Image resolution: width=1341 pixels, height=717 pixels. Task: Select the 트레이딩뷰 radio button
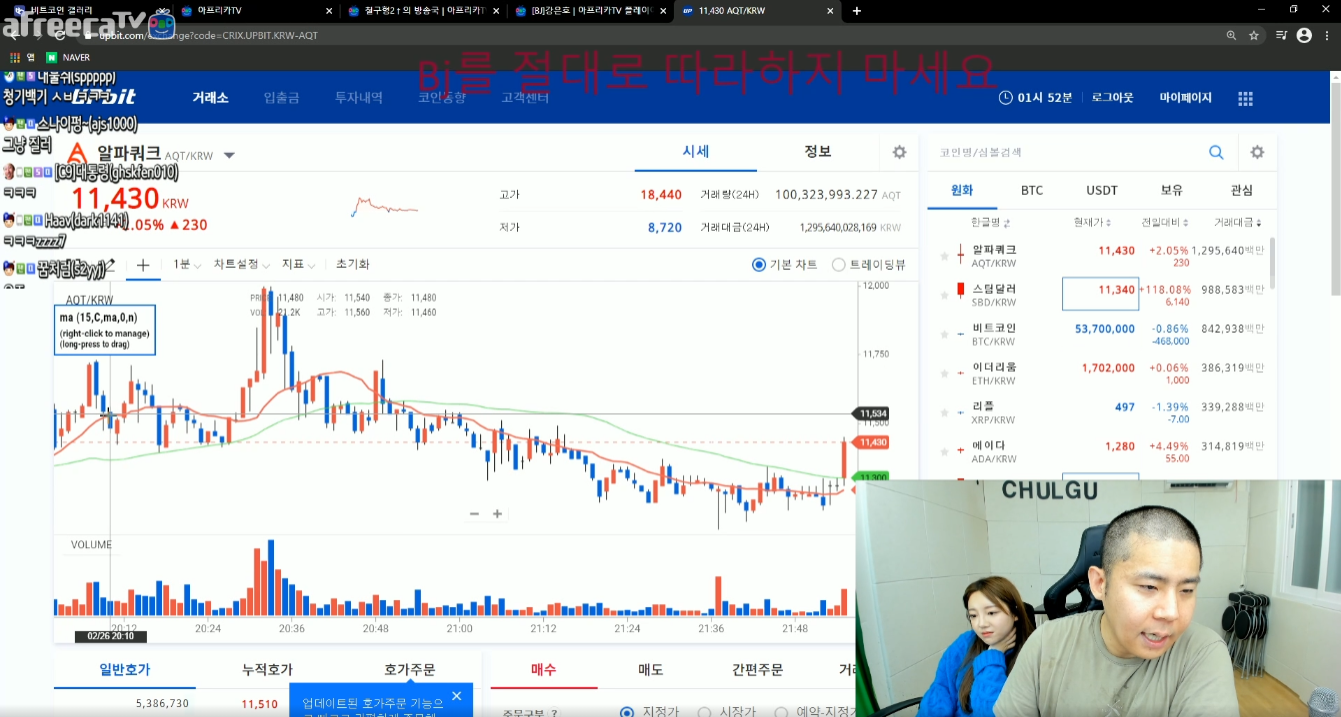[x=839, y=265]
